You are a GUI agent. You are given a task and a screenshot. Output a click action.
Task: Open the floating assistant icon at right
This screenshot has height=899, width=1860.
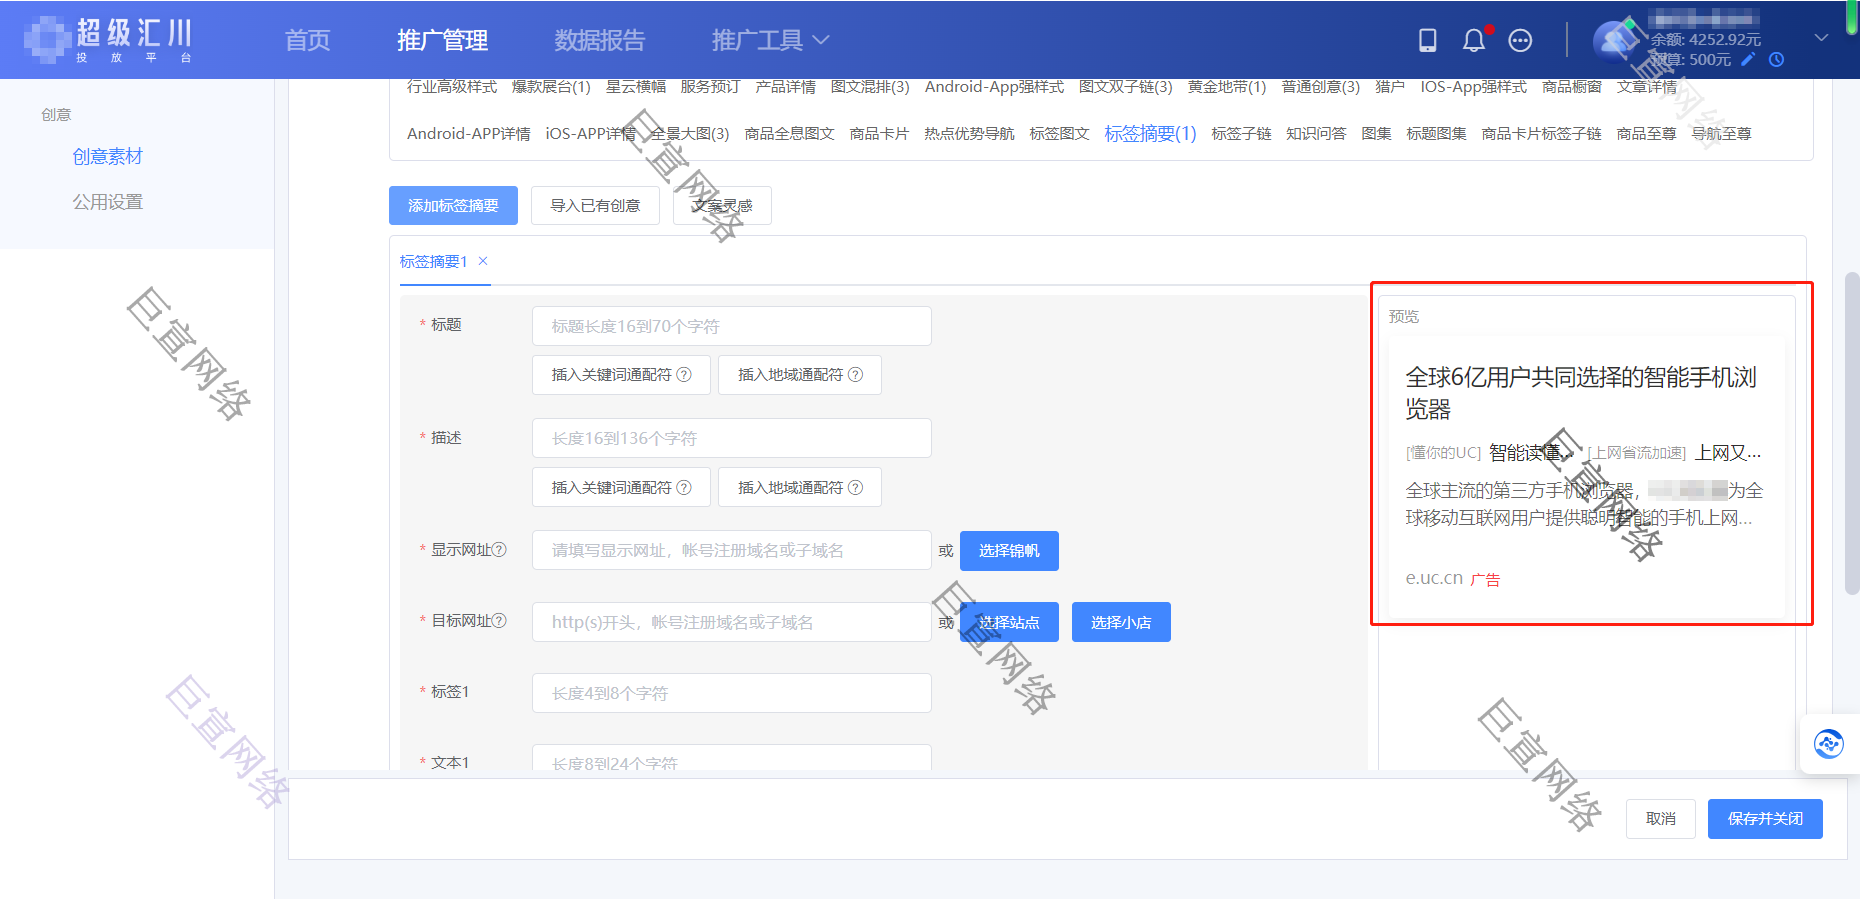pyautogui.click(x=1829, y=744)
